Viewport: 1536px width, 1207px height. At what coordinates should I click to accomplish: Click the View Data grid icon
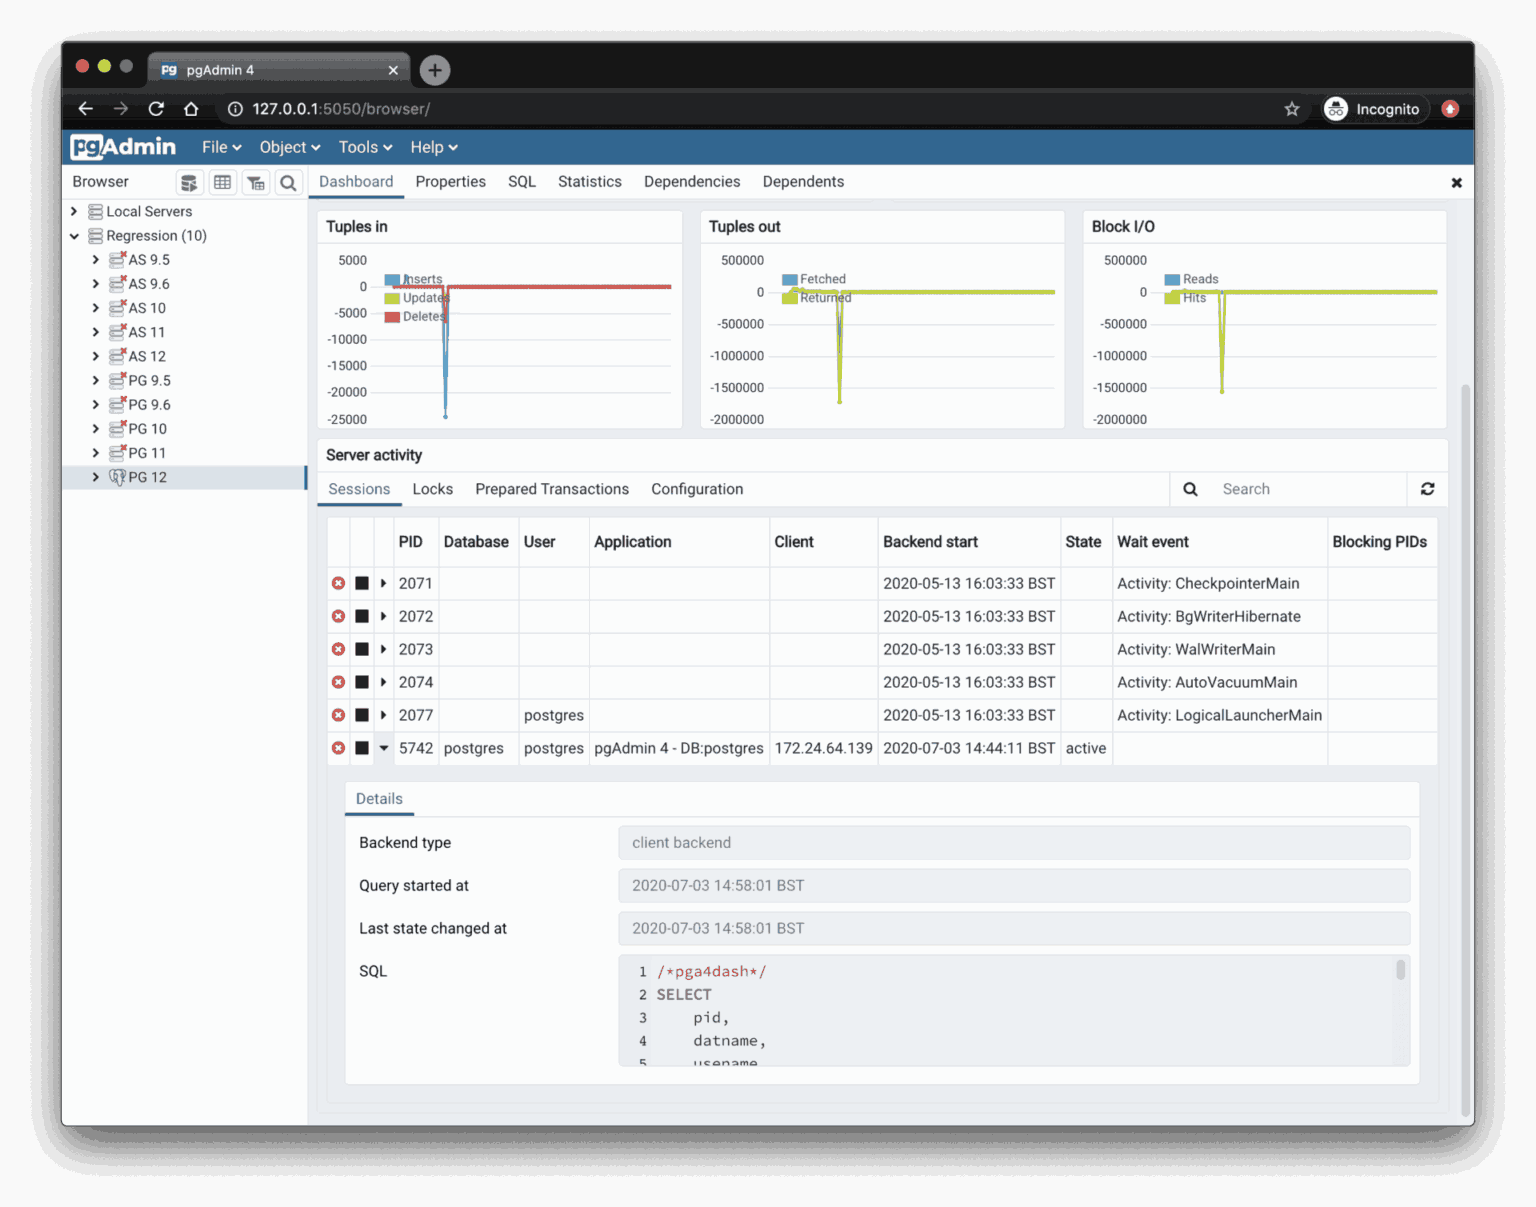click(x=222, y=182)
